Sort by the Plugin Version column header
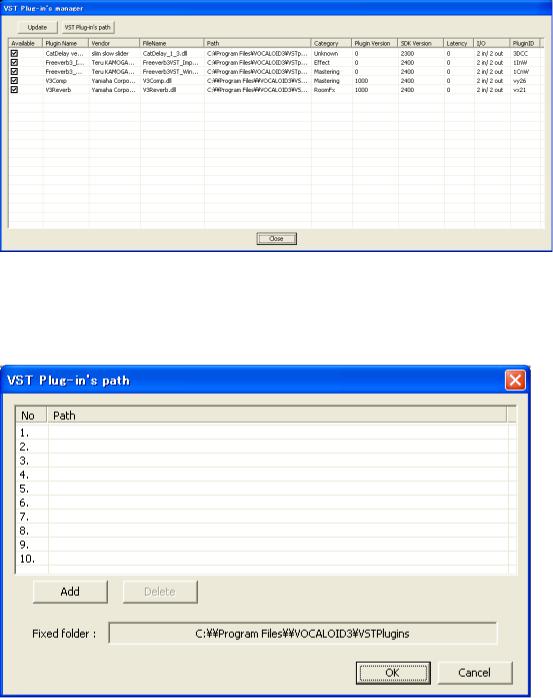Image resolution: width=553 pixels, height=698 pixels. [374, 43]
